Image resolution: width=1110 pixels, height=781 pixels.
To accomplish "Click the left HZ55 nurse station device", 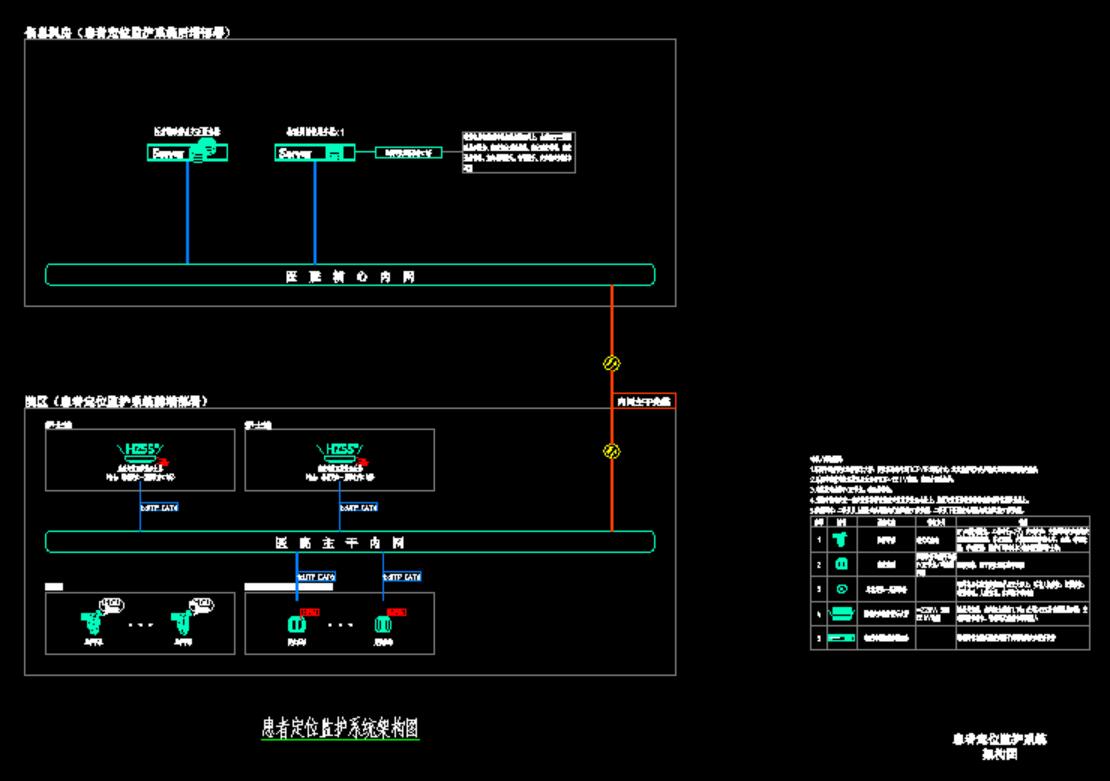I will (139, 453).
